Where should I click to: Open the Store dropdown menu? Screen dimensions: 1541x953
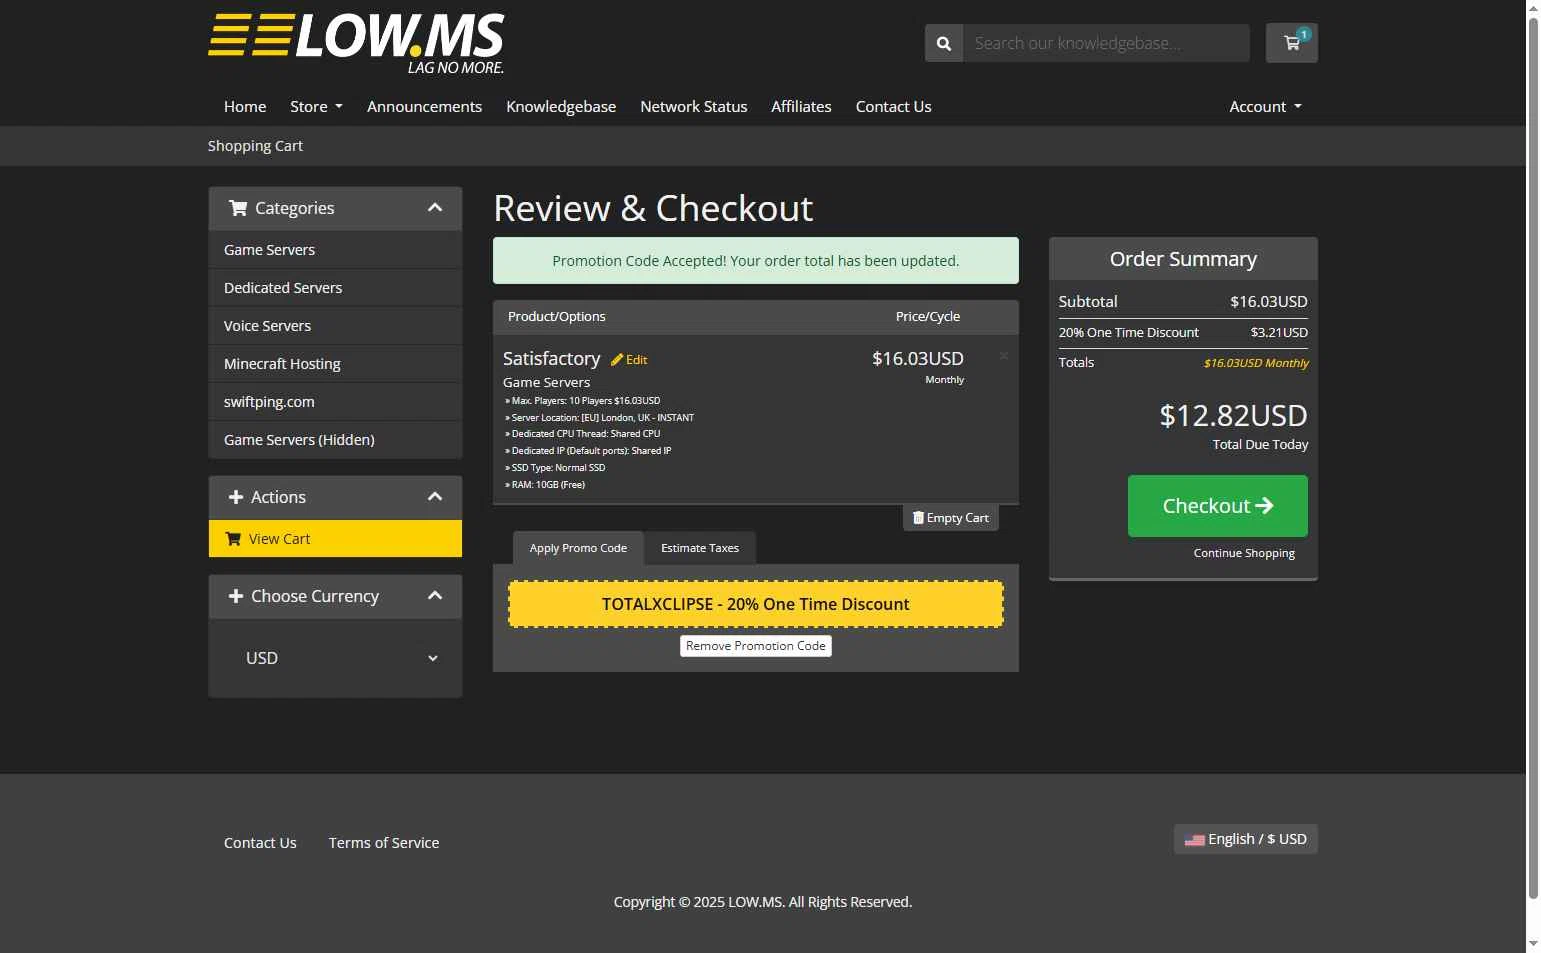pos(316,107)
